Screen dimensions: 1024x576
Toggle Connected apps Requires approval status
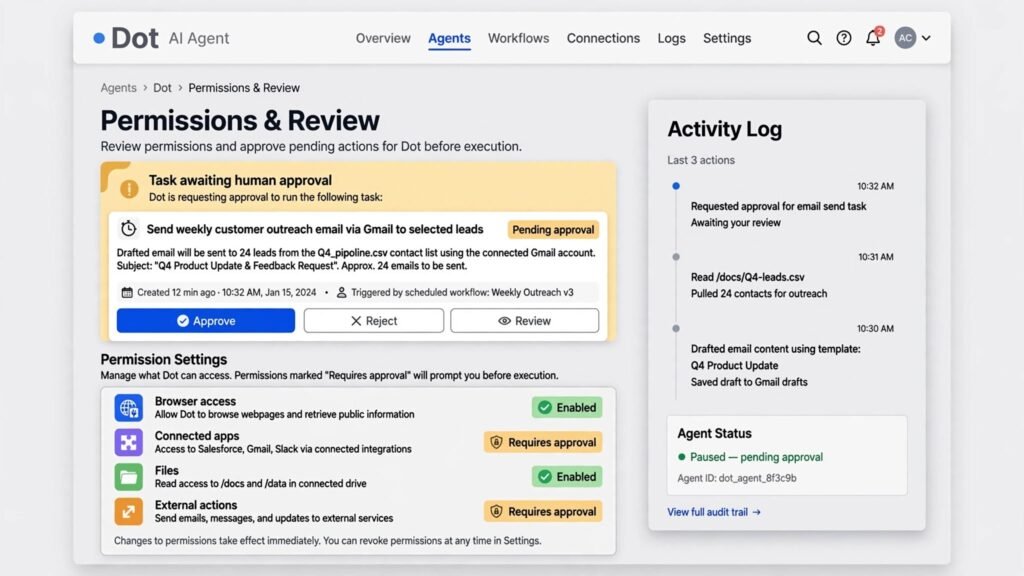point(543,442)
